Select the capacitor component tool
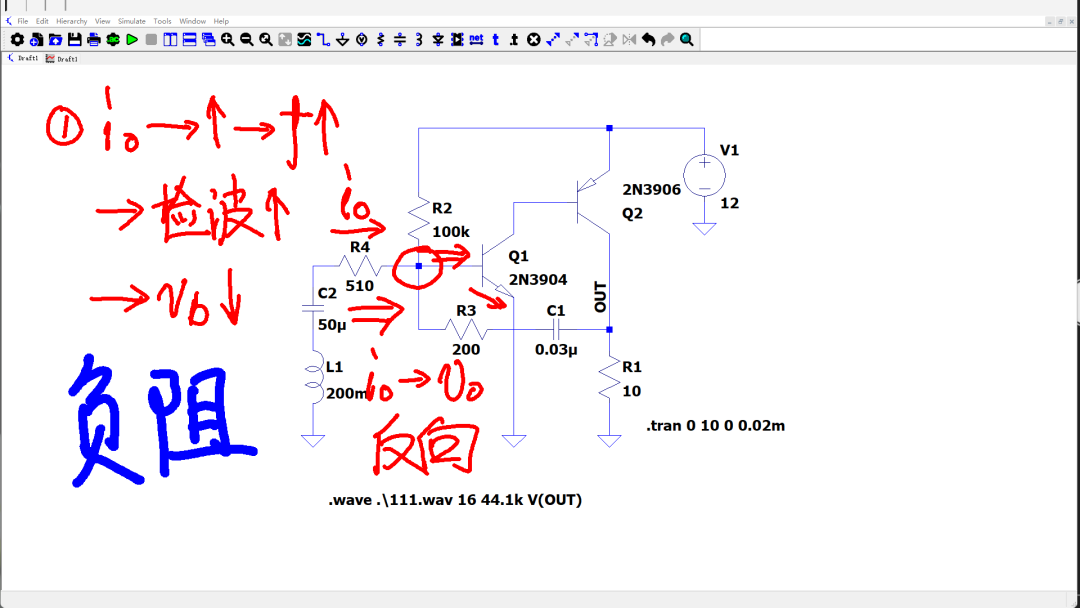Image resolution: width=1080 pixels, height=608 pixels. point(399,40)
